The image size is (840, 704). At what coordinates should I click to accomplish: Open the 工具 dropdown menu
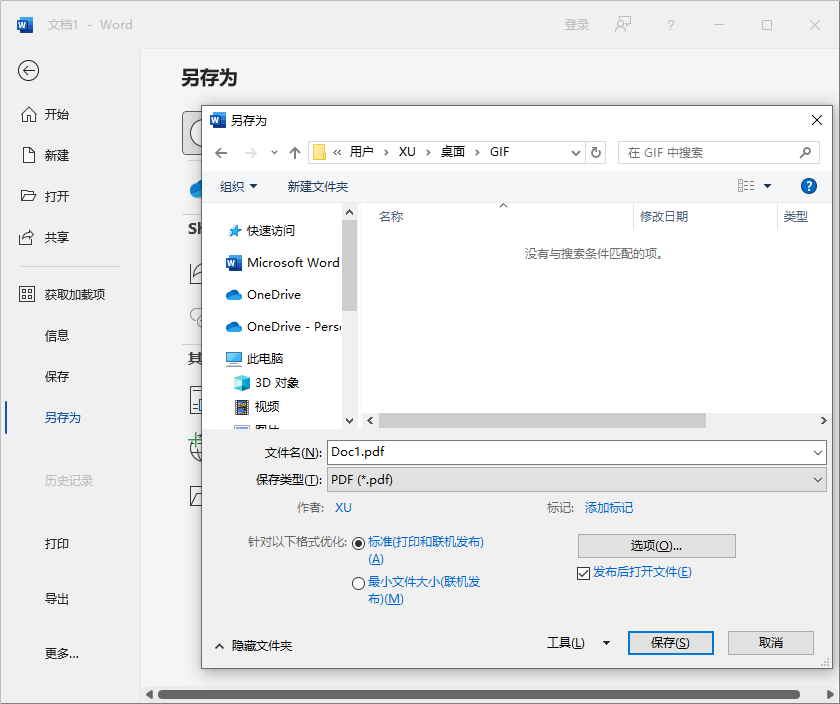(x=566, y=643)
